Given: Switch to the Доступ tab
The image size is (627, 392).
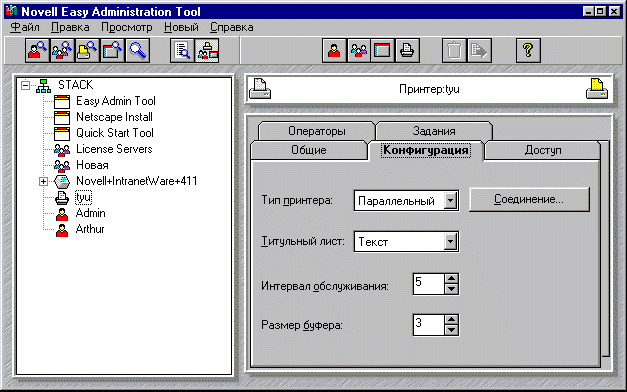Looking at the screenshot, I should point(543,150).
